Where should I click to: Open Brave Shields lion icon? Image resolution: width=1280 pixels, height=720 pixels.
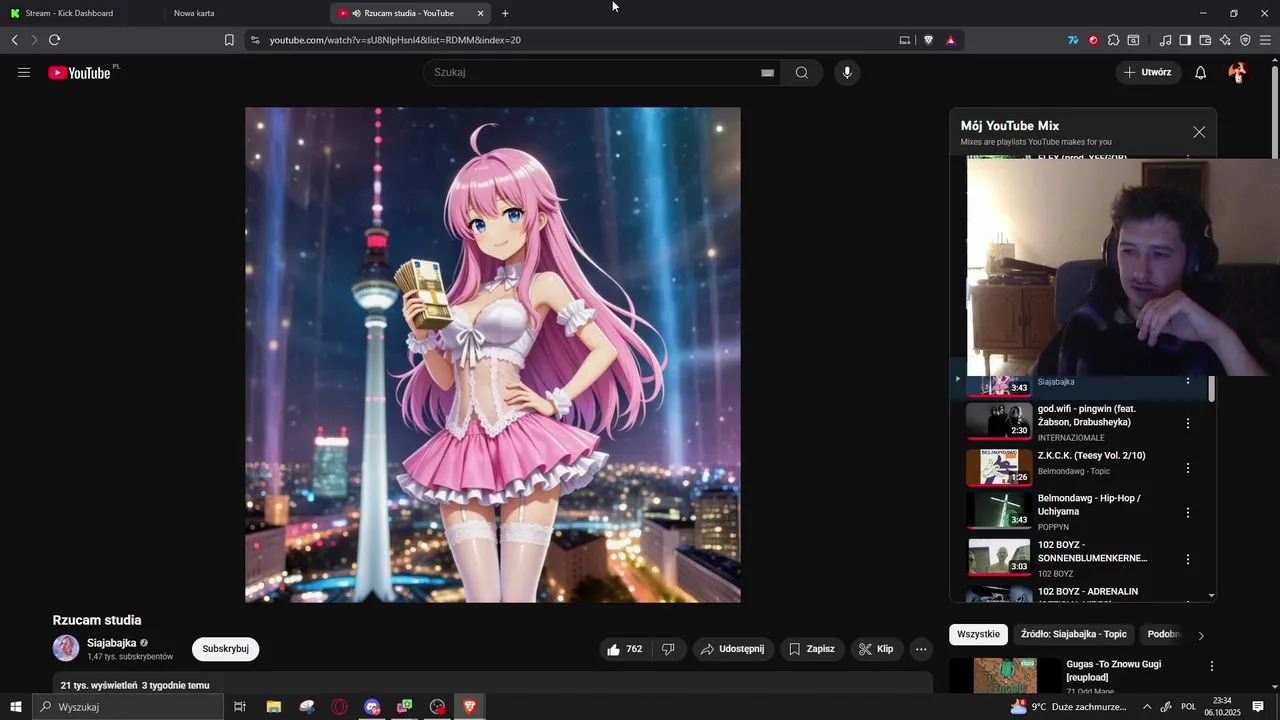click(x=928, y=40)
